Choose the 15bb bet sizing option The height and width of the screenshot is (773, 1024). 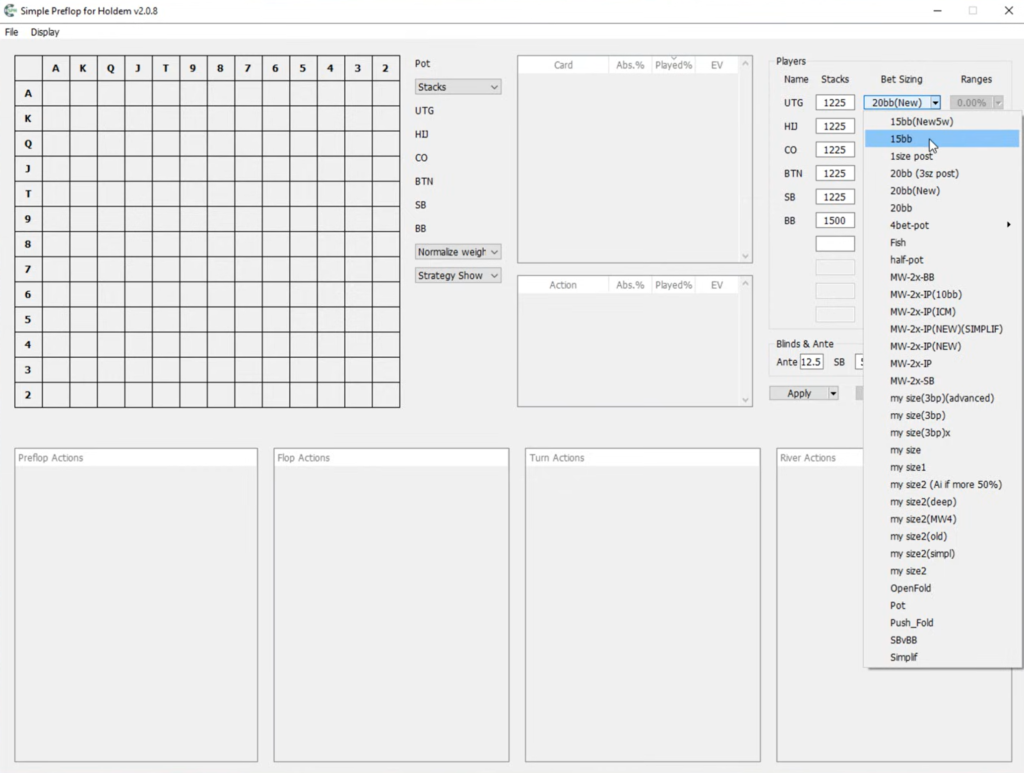pos(942,139)
